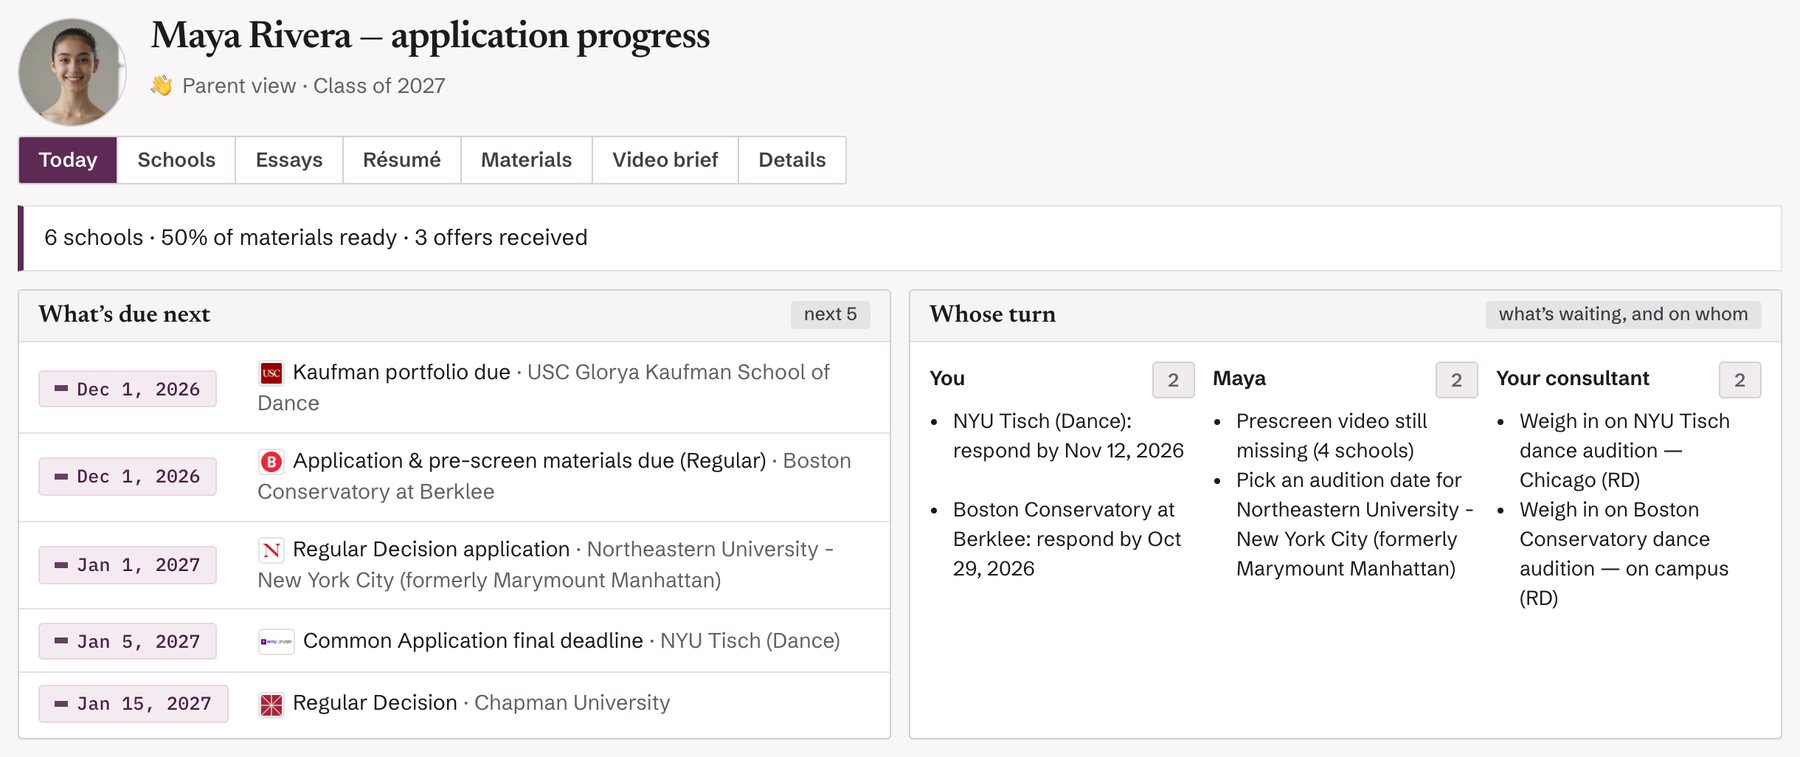This screenshot has width=1800, height=757.
Task: Select the Résumé tab
Action: pyautogui.click(x=402, y=160)
